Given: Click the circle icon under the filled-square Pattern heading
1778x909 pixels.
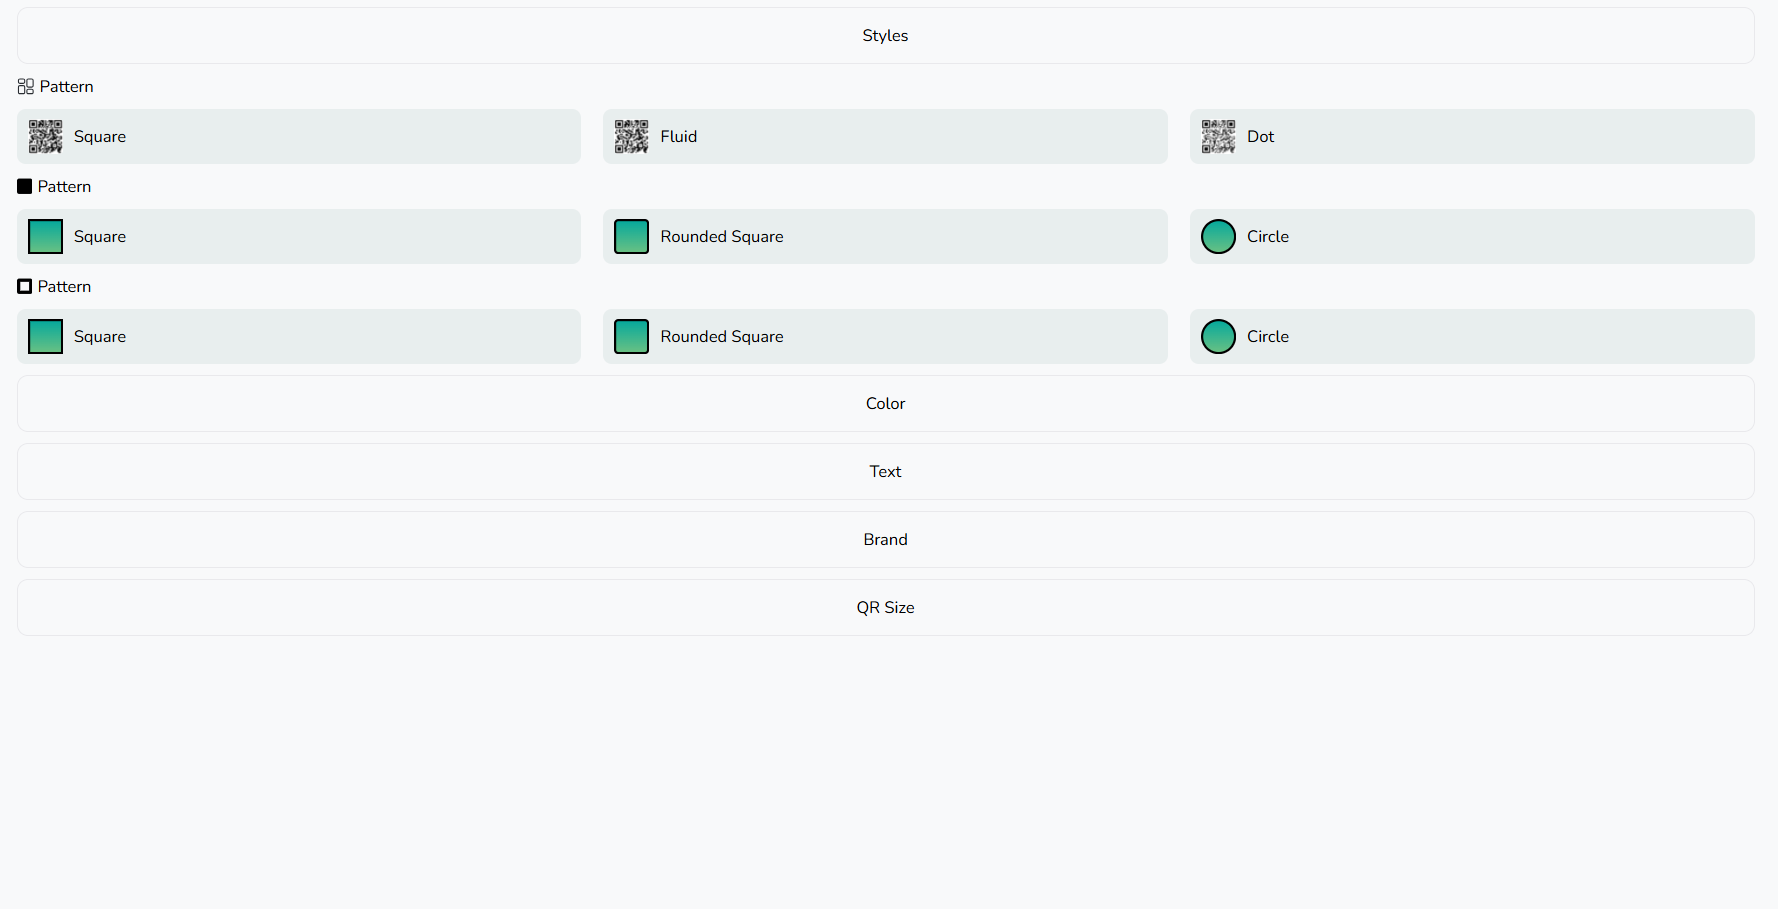Looking at the screenshot, I should tap(1218, 237).
